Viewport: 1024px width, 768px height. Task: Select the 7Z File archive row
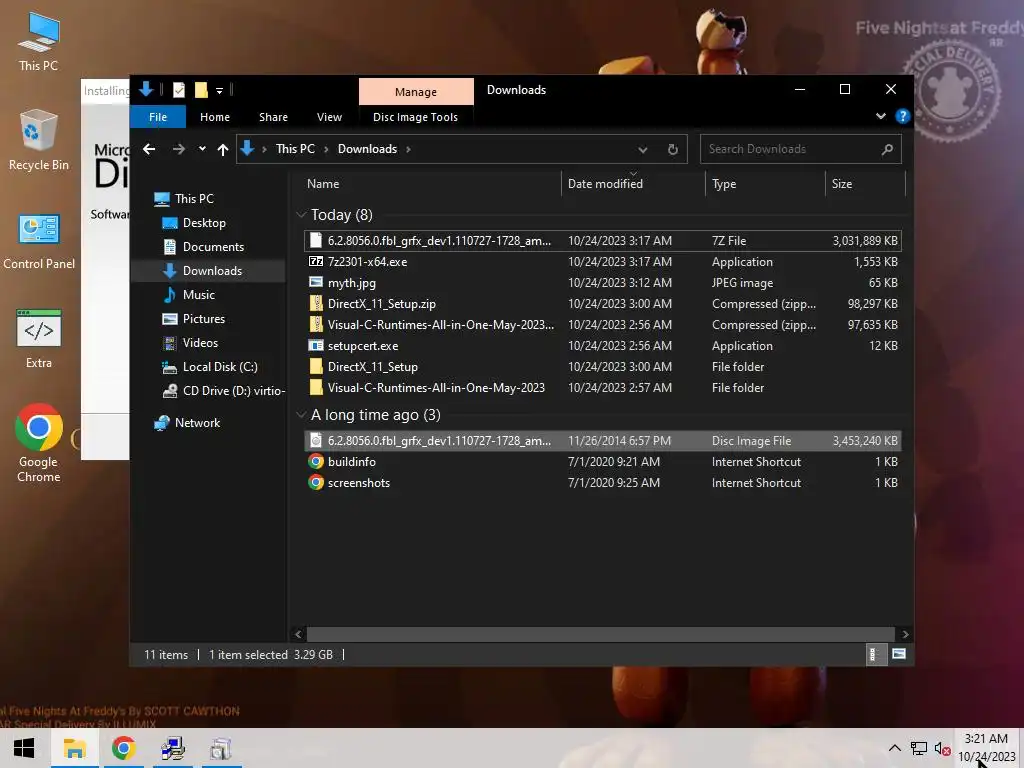602,240
